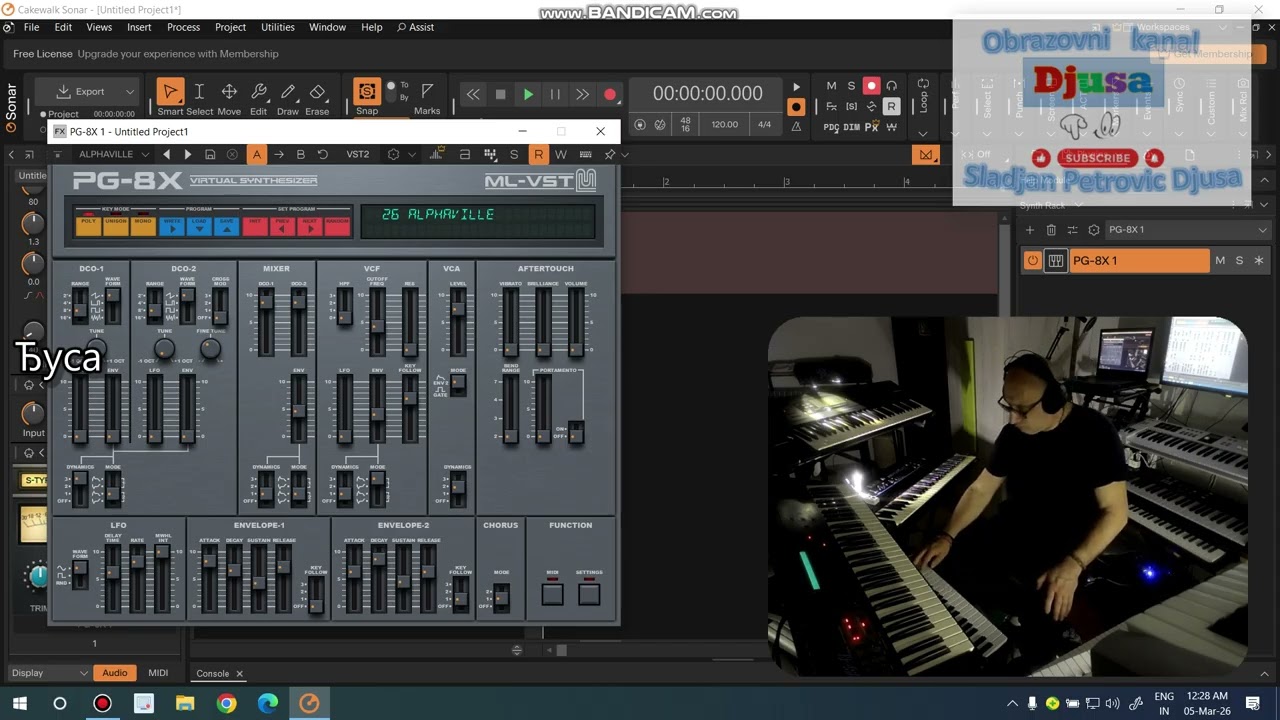Open plugin toolbar overflow chevron
Image resolution: width=1280 pixels, height=720 pixels.
(625, 154)
